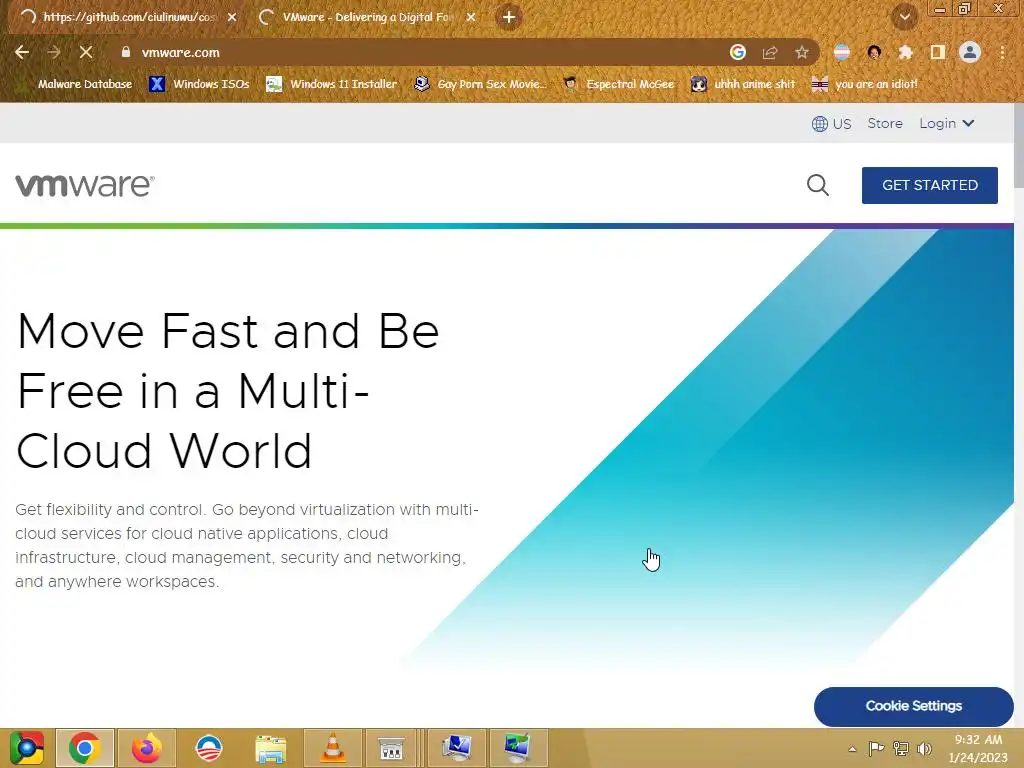1024x768 pixels.
Task: Open the Store link
Action: coord(885,123)
